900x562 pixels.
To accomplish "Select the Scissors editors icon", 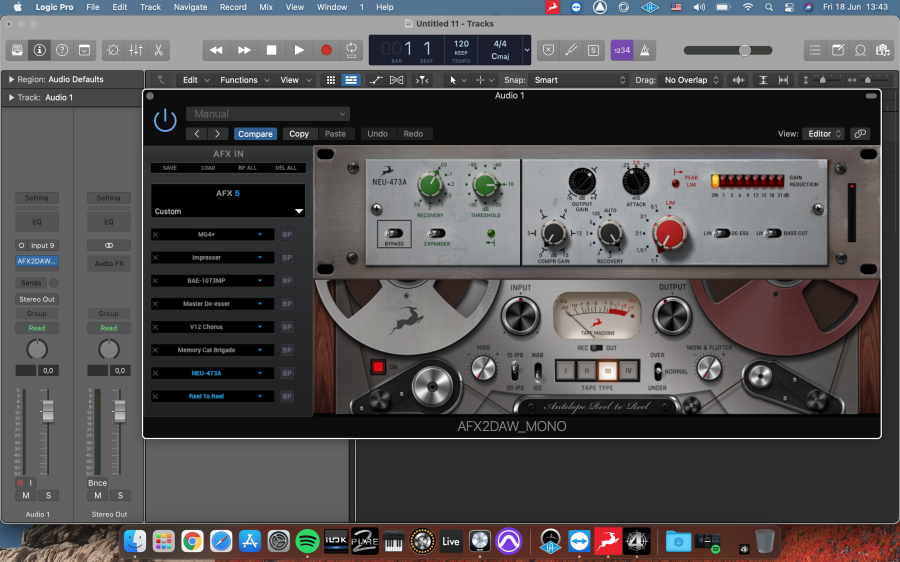I will 158,51.
